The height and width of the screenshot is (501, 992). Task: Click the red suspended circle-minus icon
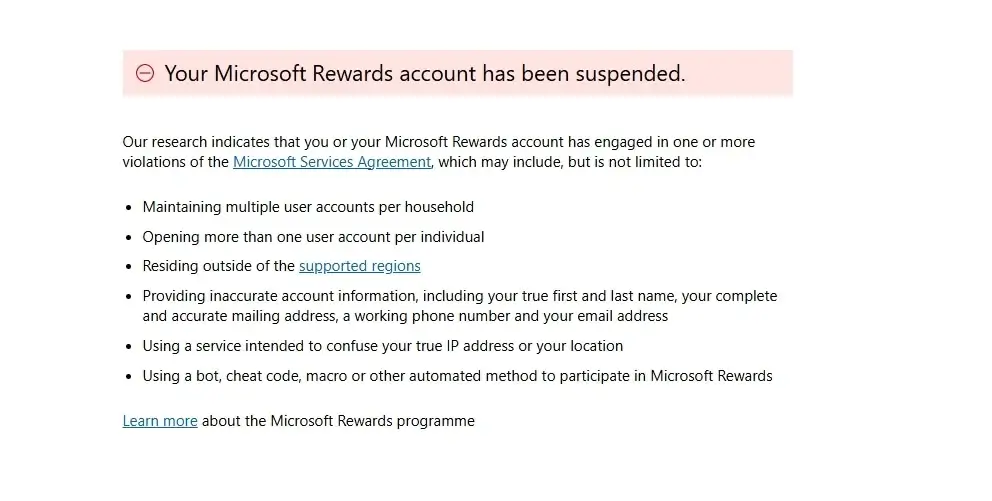[145, 74]
